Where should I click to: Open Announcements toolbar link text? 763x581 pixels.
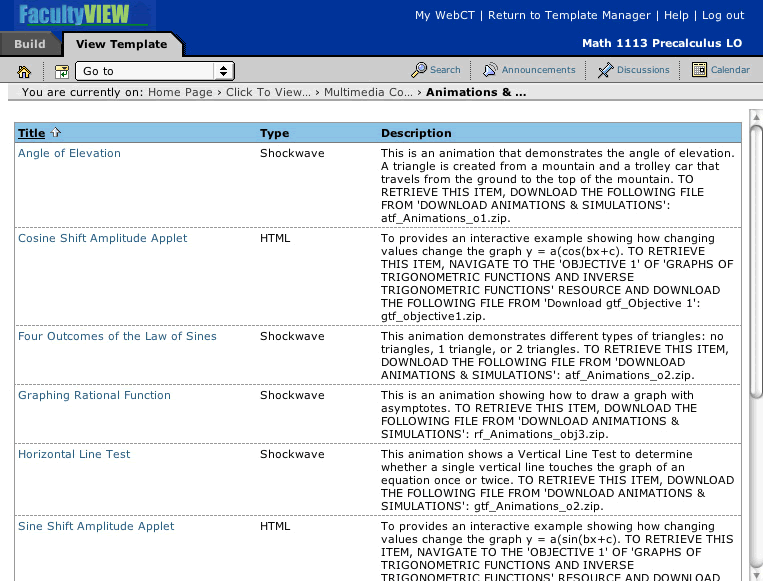point(538,70)
